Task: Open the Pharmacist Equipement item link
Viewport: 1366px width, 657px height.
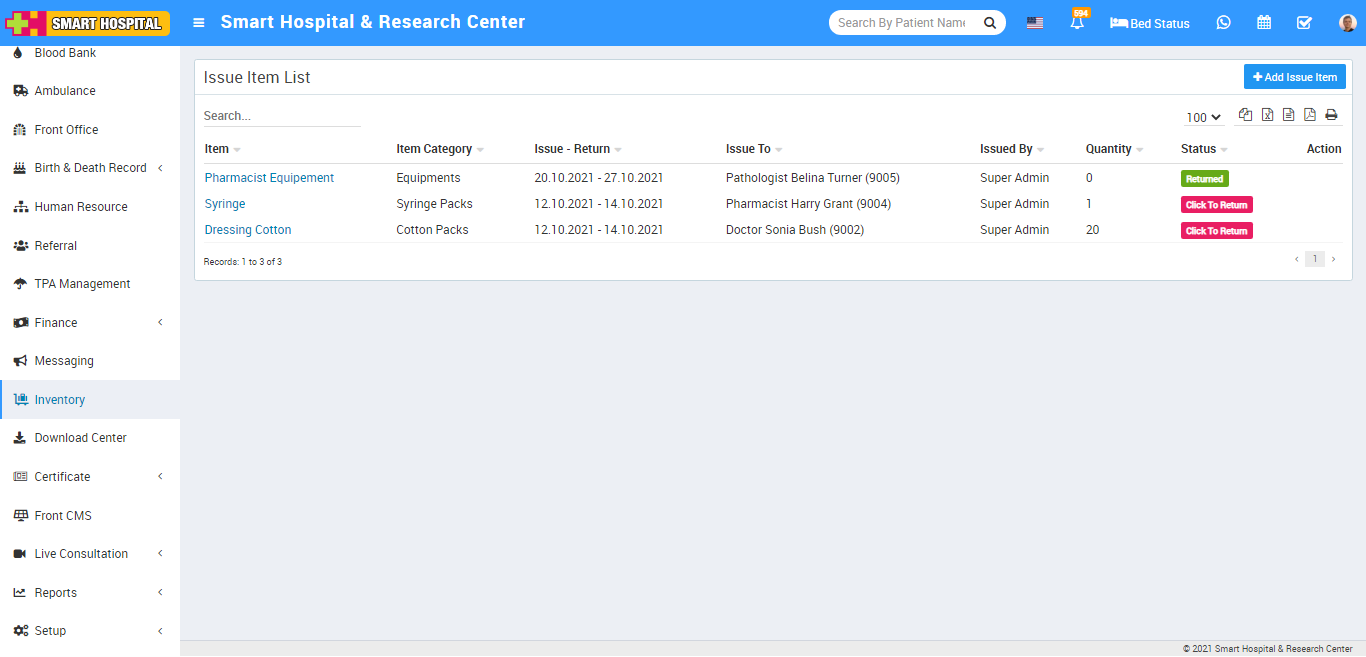Action: (269, 178)
